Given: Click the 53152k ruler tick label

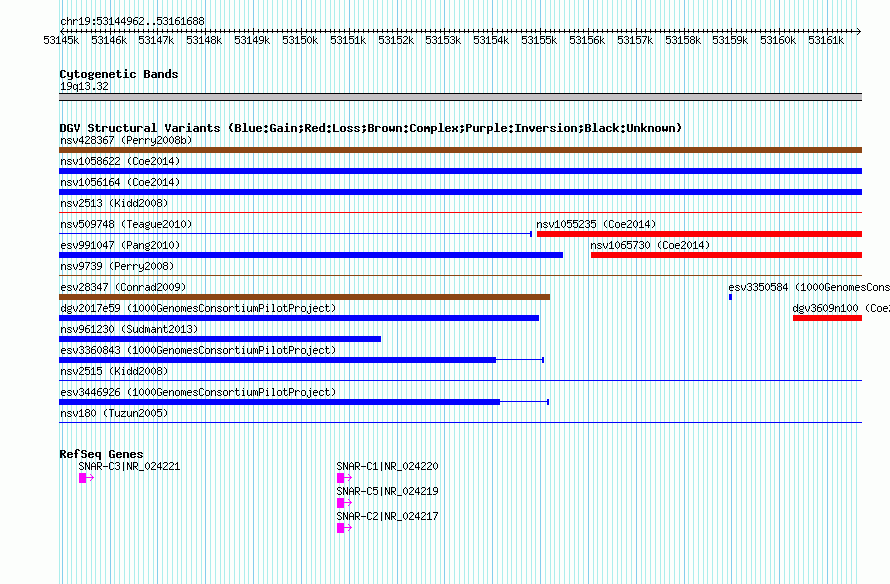Looking at the screenshot, I should pos(396,40).
